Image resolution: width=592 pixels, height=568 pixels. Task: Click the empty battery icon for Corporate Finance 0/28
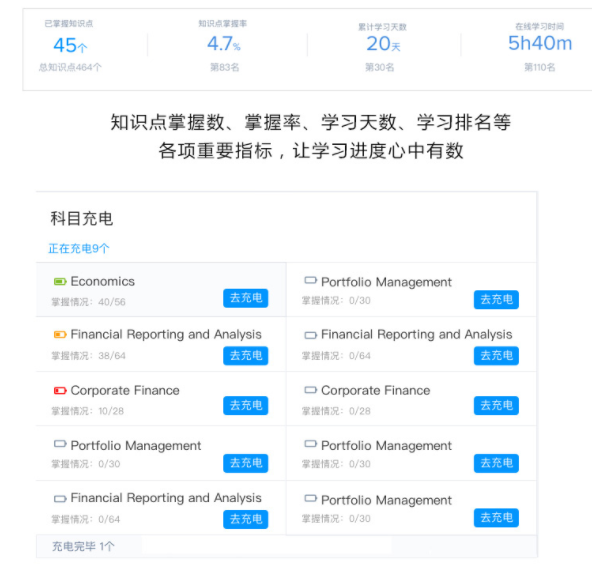310,390
